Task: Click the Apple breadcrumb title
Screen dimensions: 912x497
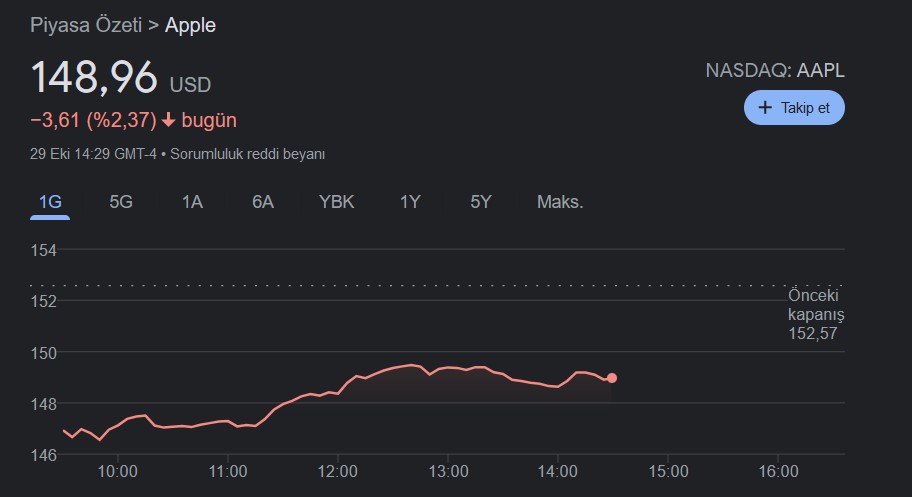Action: point(190,25)
